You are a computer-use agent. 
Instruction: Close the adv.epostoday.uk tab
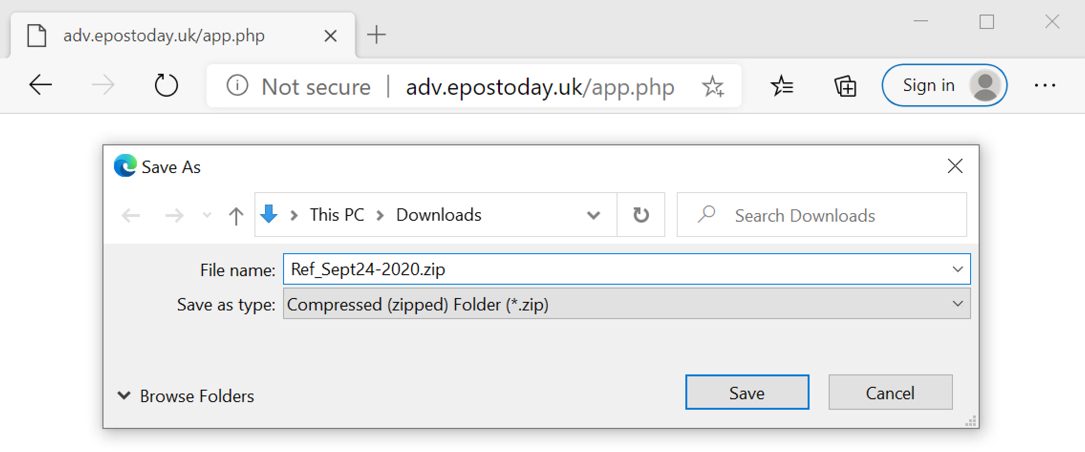click(x=331, y=36)
